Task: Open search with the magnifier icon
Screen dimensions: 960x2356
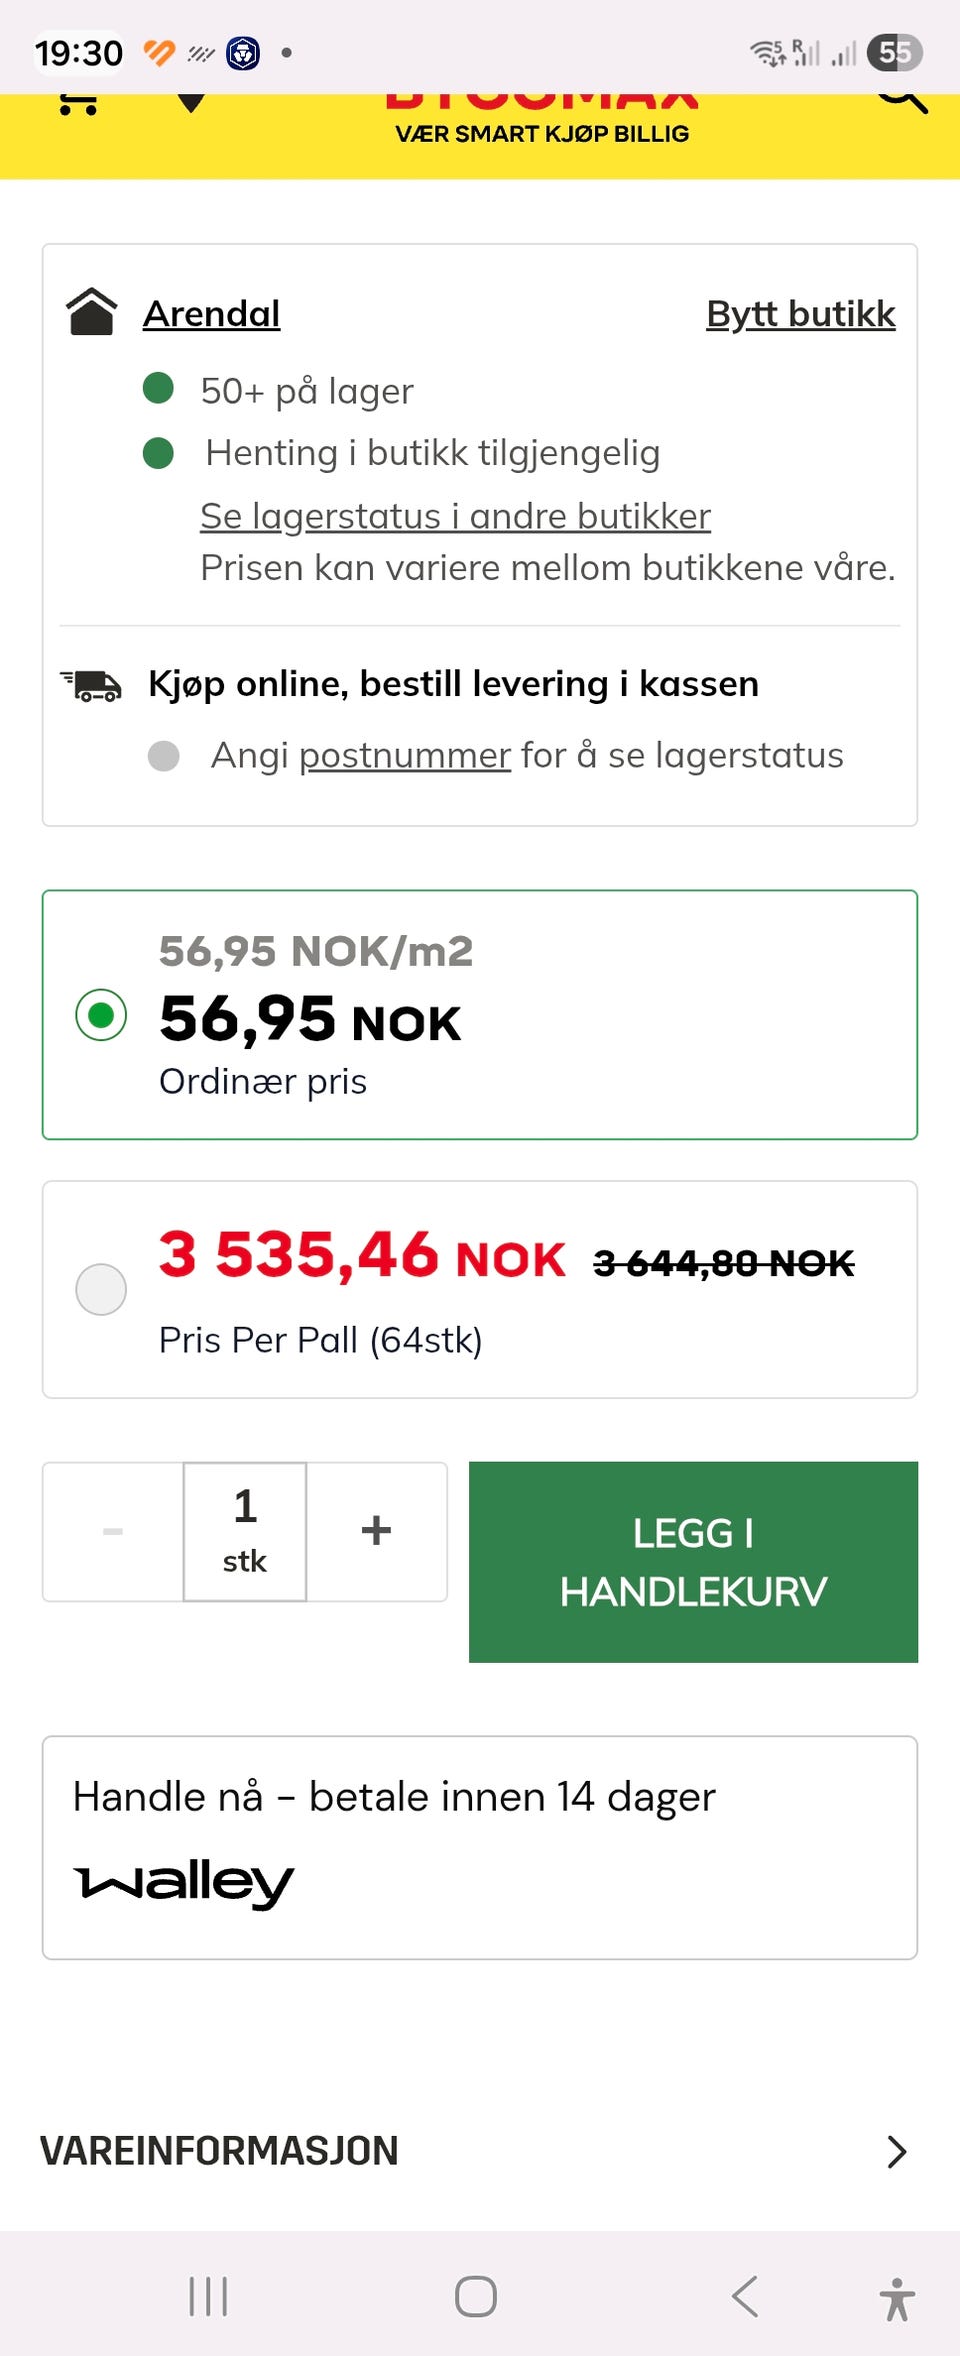Action: [x=903, y=103]
